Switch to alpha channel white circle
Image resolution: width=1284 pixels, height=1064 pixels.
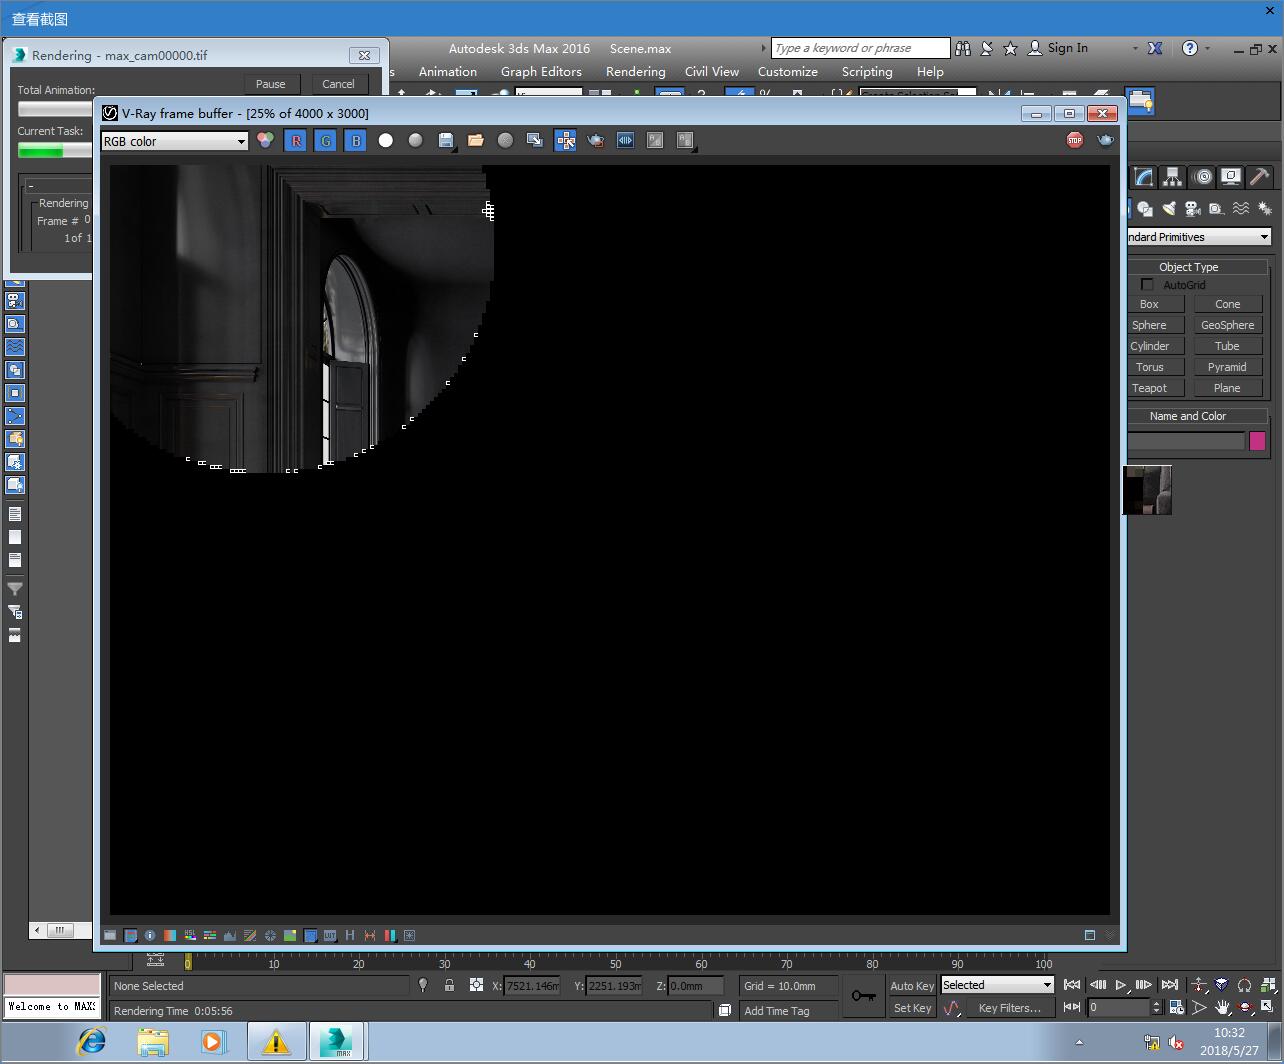386,141
